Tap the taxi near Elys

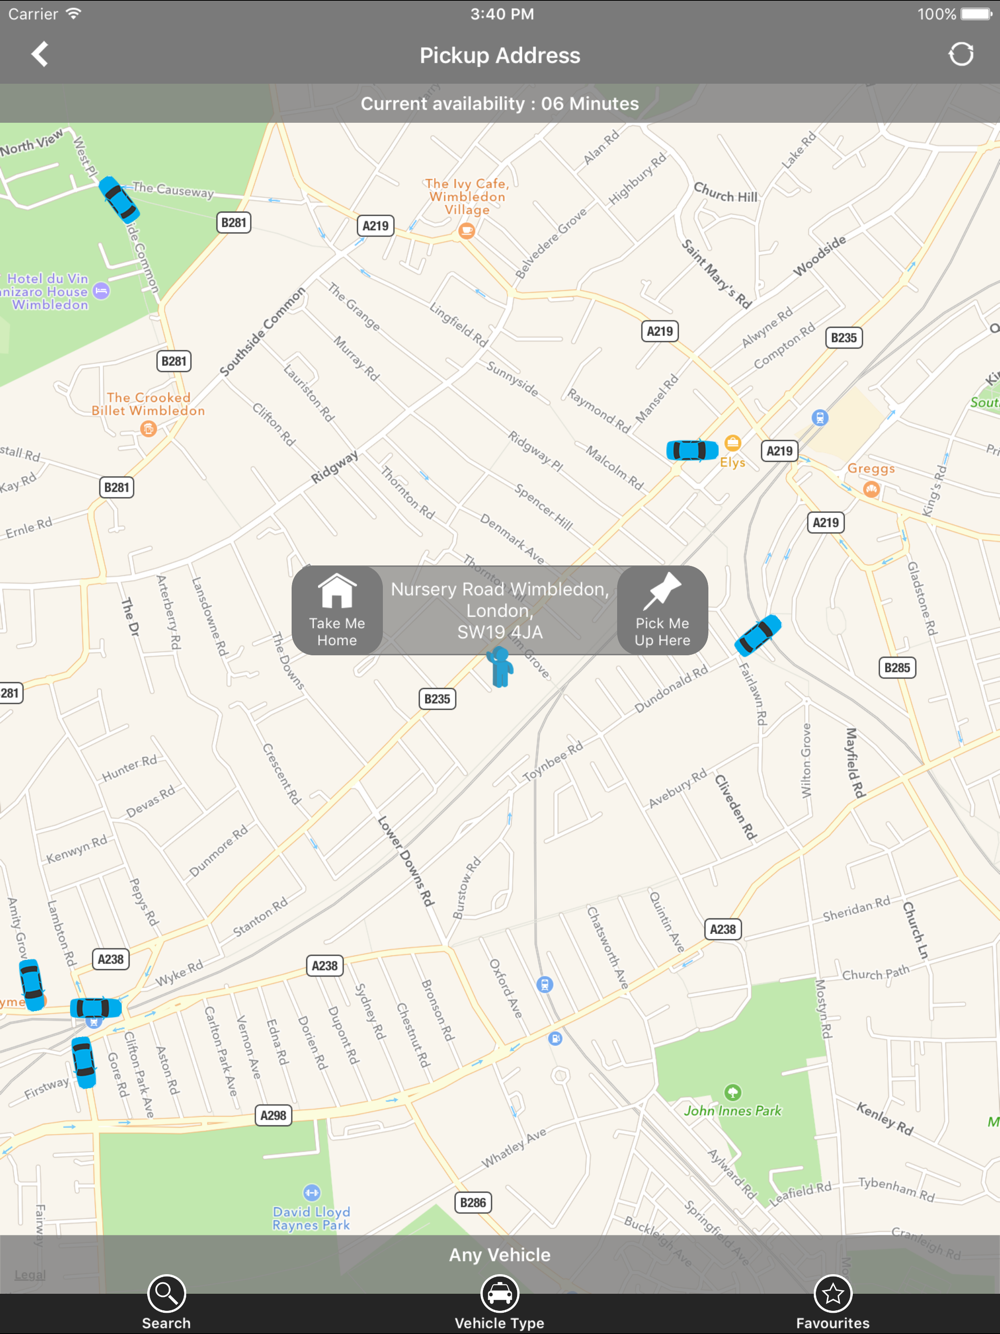[692, 450]
